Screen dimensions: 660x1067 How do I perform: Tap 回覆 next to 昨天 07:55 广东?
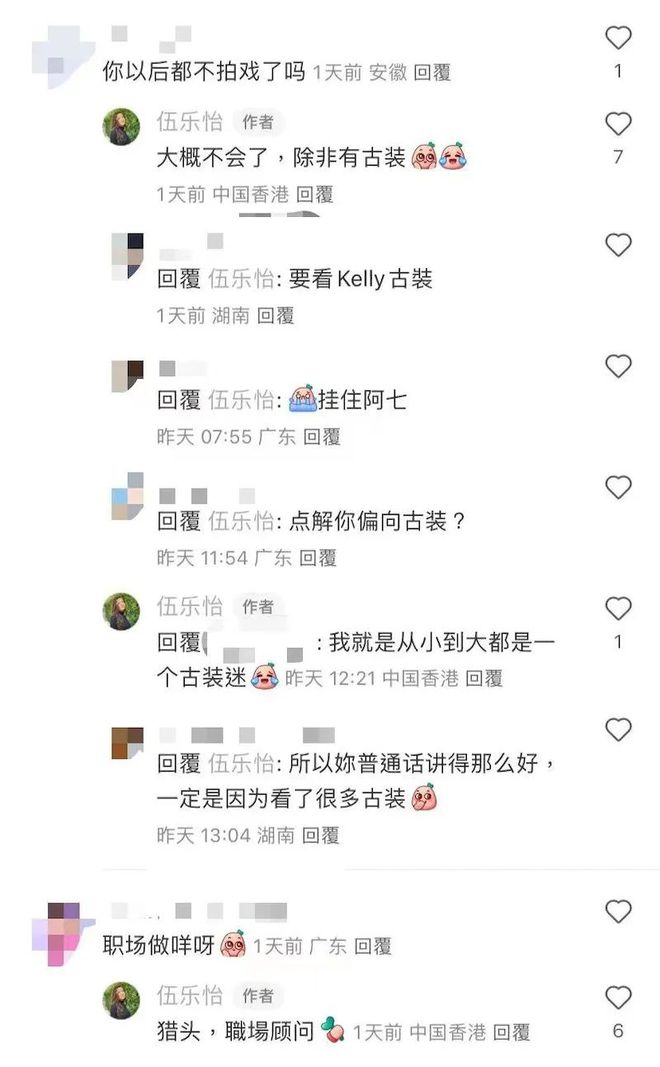pyautogui.click(x=321, y=436)
